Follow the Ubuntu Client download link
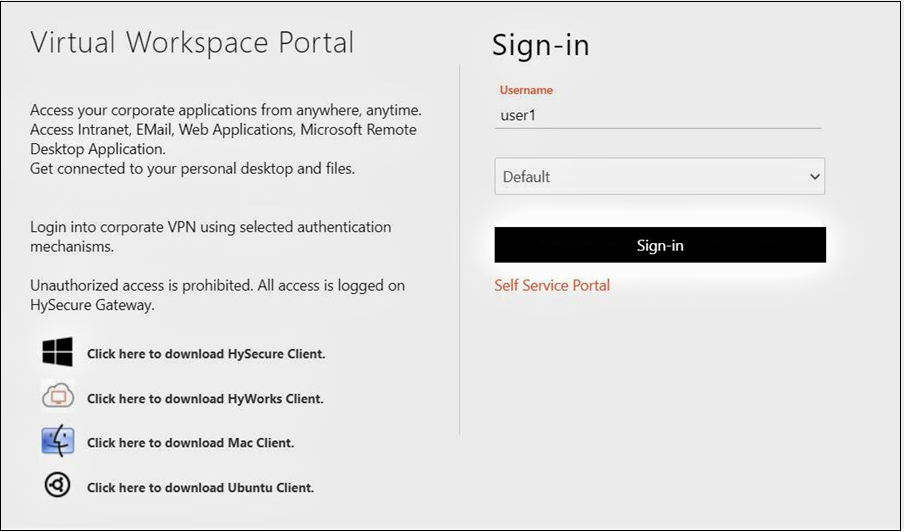The height and width of the screenshot is (532, 904). click(x=200, y=488)
